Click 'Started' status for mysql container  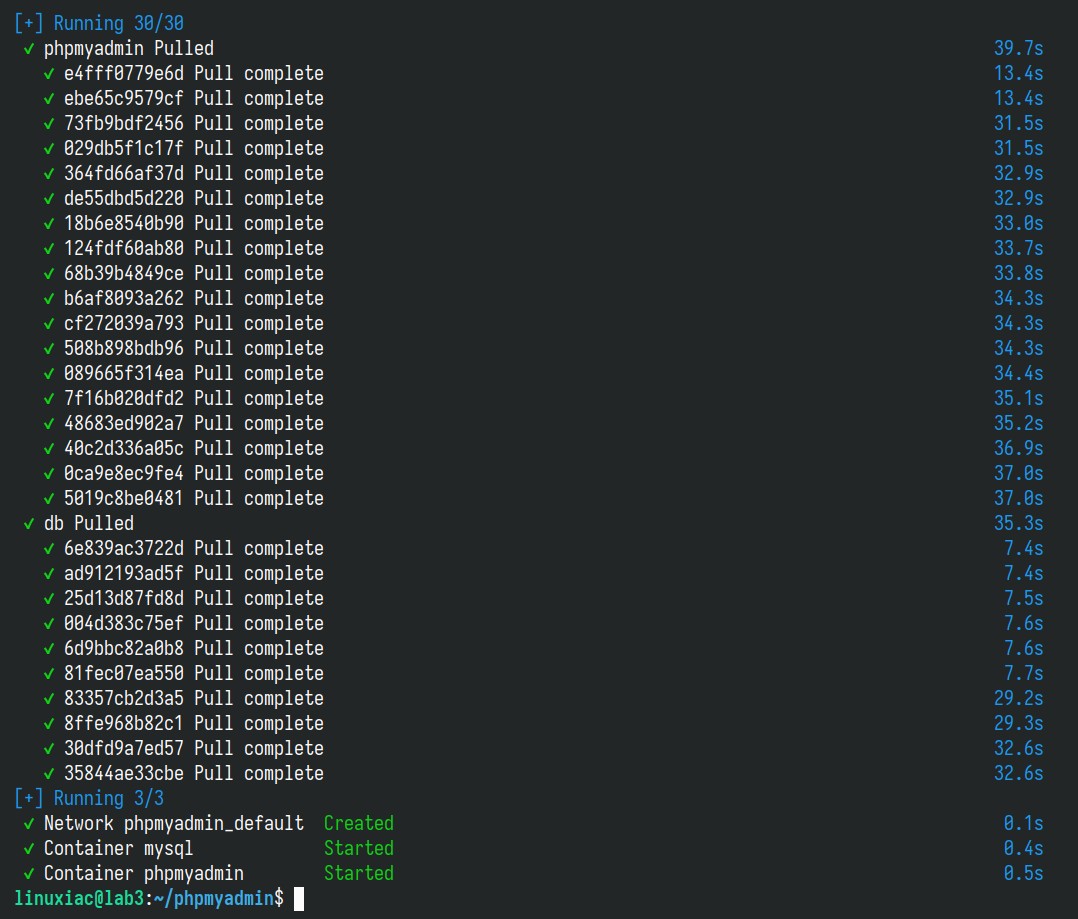pyautogui.click(x=359, y=848)
